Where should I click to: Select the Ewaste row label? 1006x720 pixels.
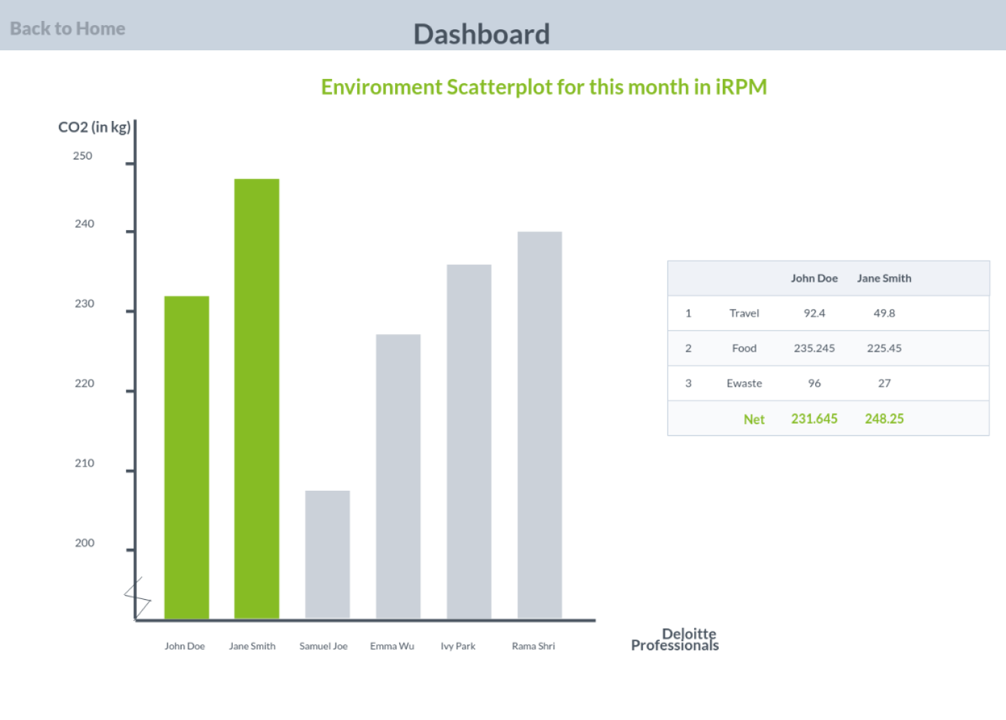point(744,383)
